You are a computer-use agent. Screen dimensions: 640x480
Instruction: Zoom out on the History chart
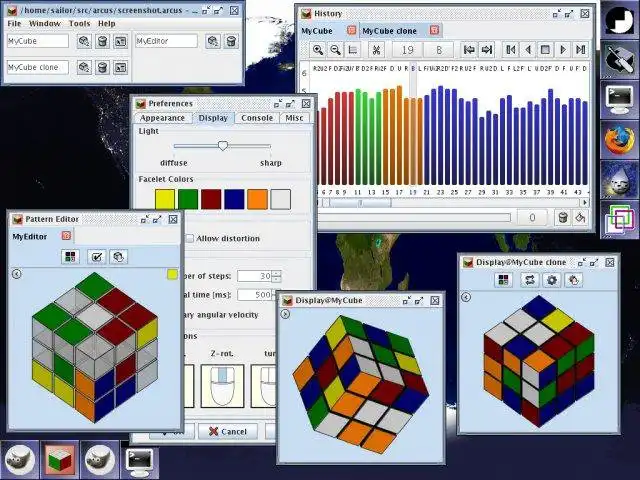[x=336, y=50]
